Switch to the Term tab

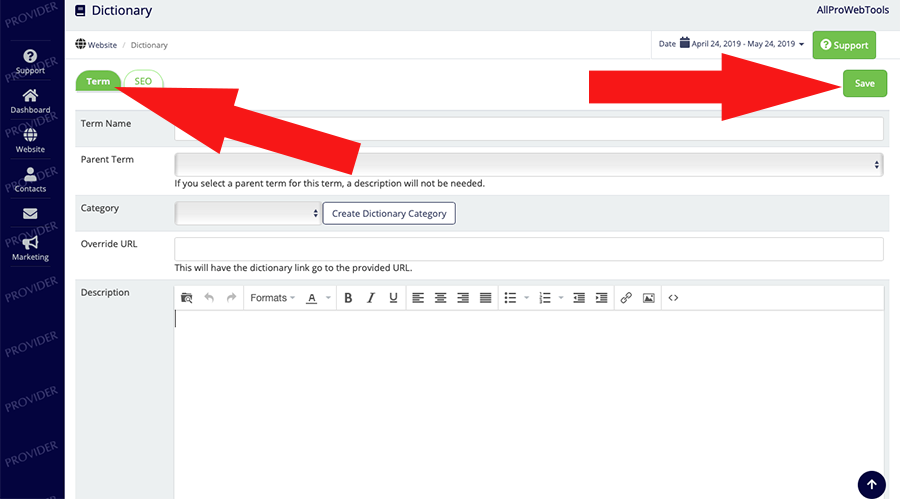(x=98, y=81)
